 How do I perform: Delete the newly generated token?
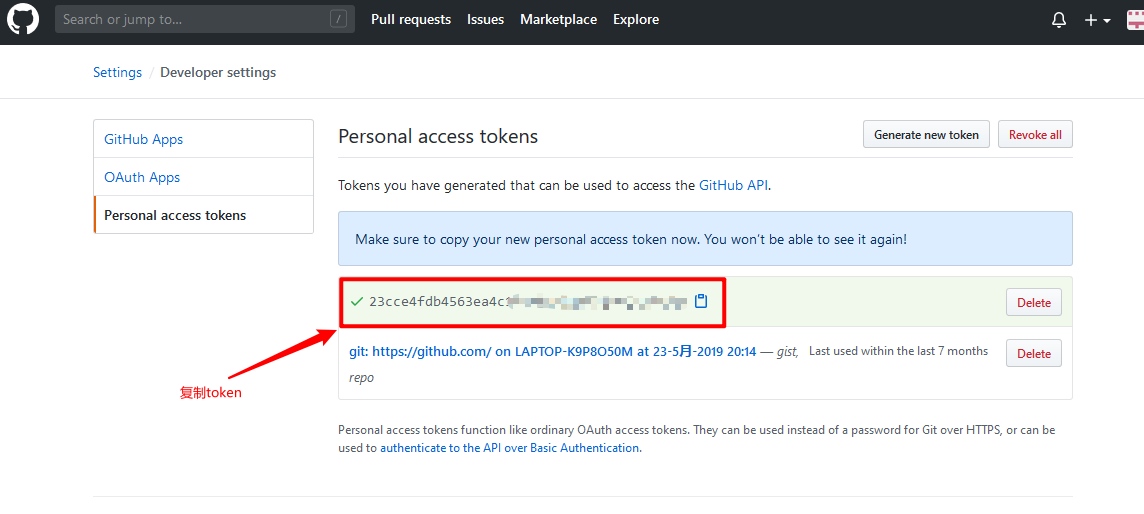coord(1034,303)
